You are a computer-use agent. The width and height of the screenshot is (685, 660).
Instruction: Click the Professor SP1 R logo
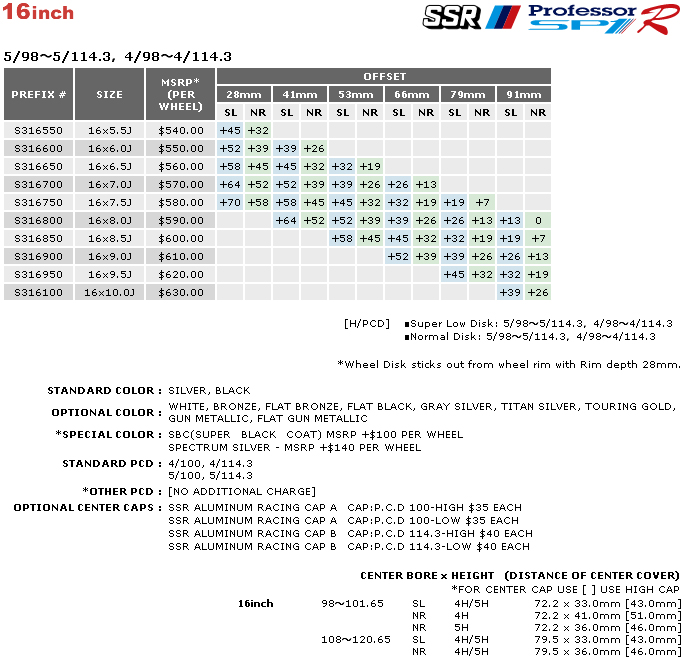click(x=604, y=19)
